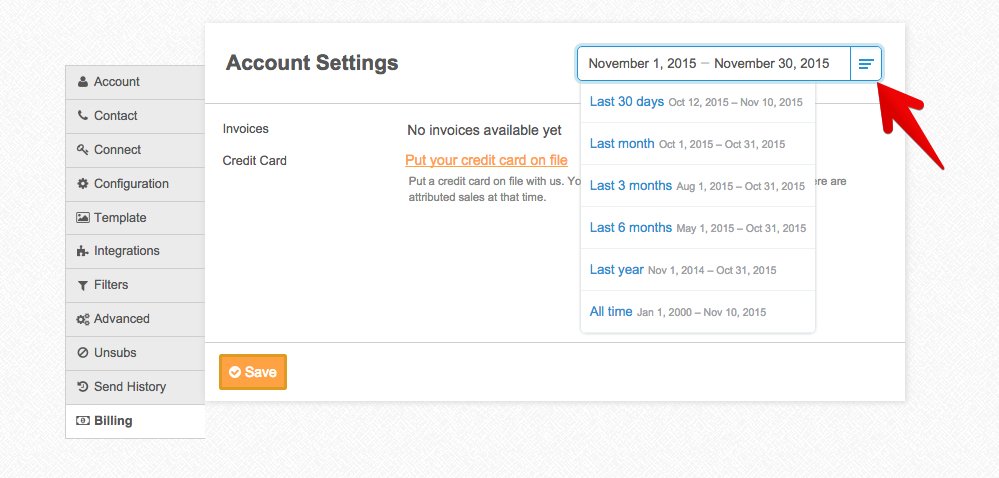
Task: Choose the Last 30 days preset
Action: (x=627, y=102)
